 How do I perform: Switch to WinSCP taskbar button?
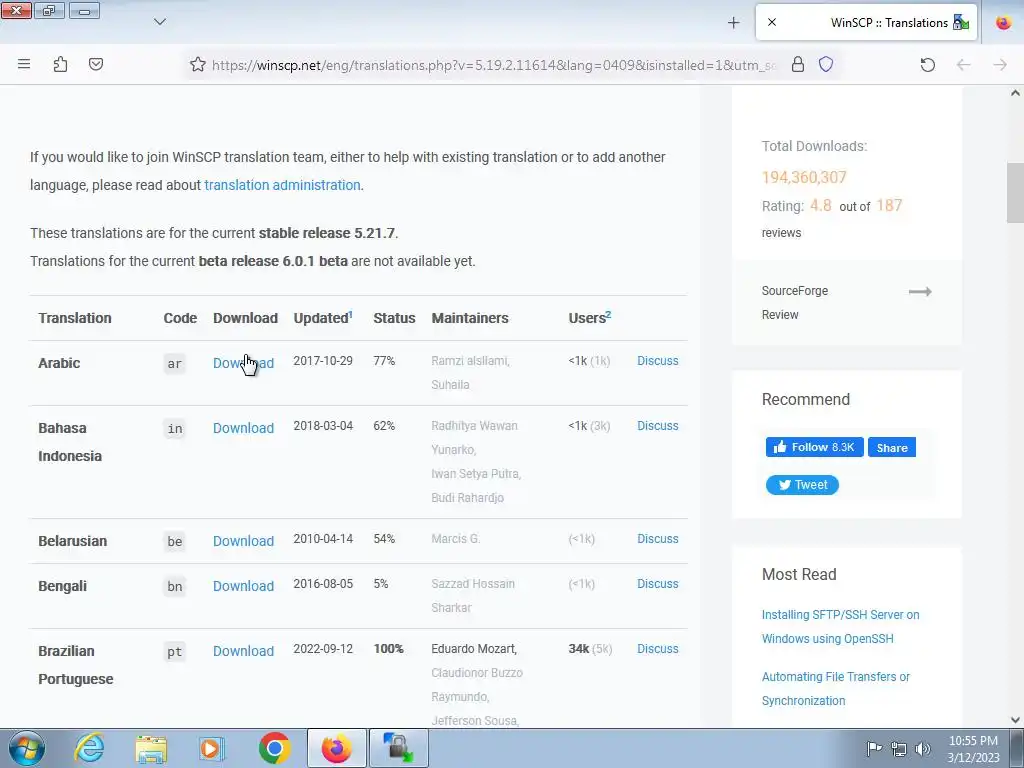pos(398,748)
